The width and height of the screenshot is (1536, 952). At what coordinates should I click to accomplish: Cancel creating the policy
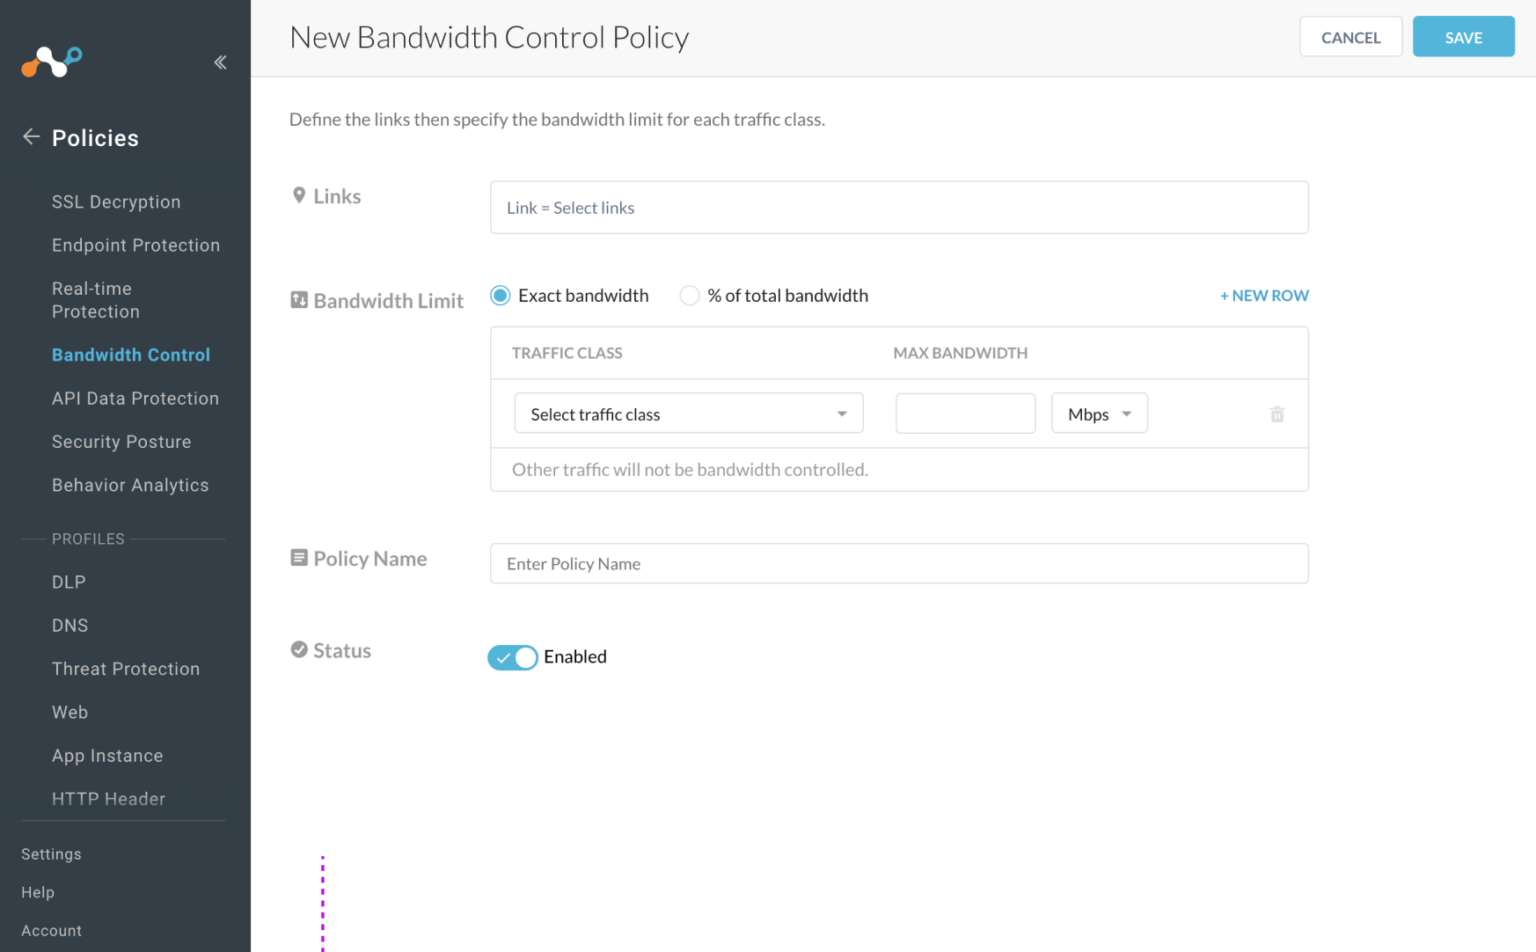[1350, 36]
